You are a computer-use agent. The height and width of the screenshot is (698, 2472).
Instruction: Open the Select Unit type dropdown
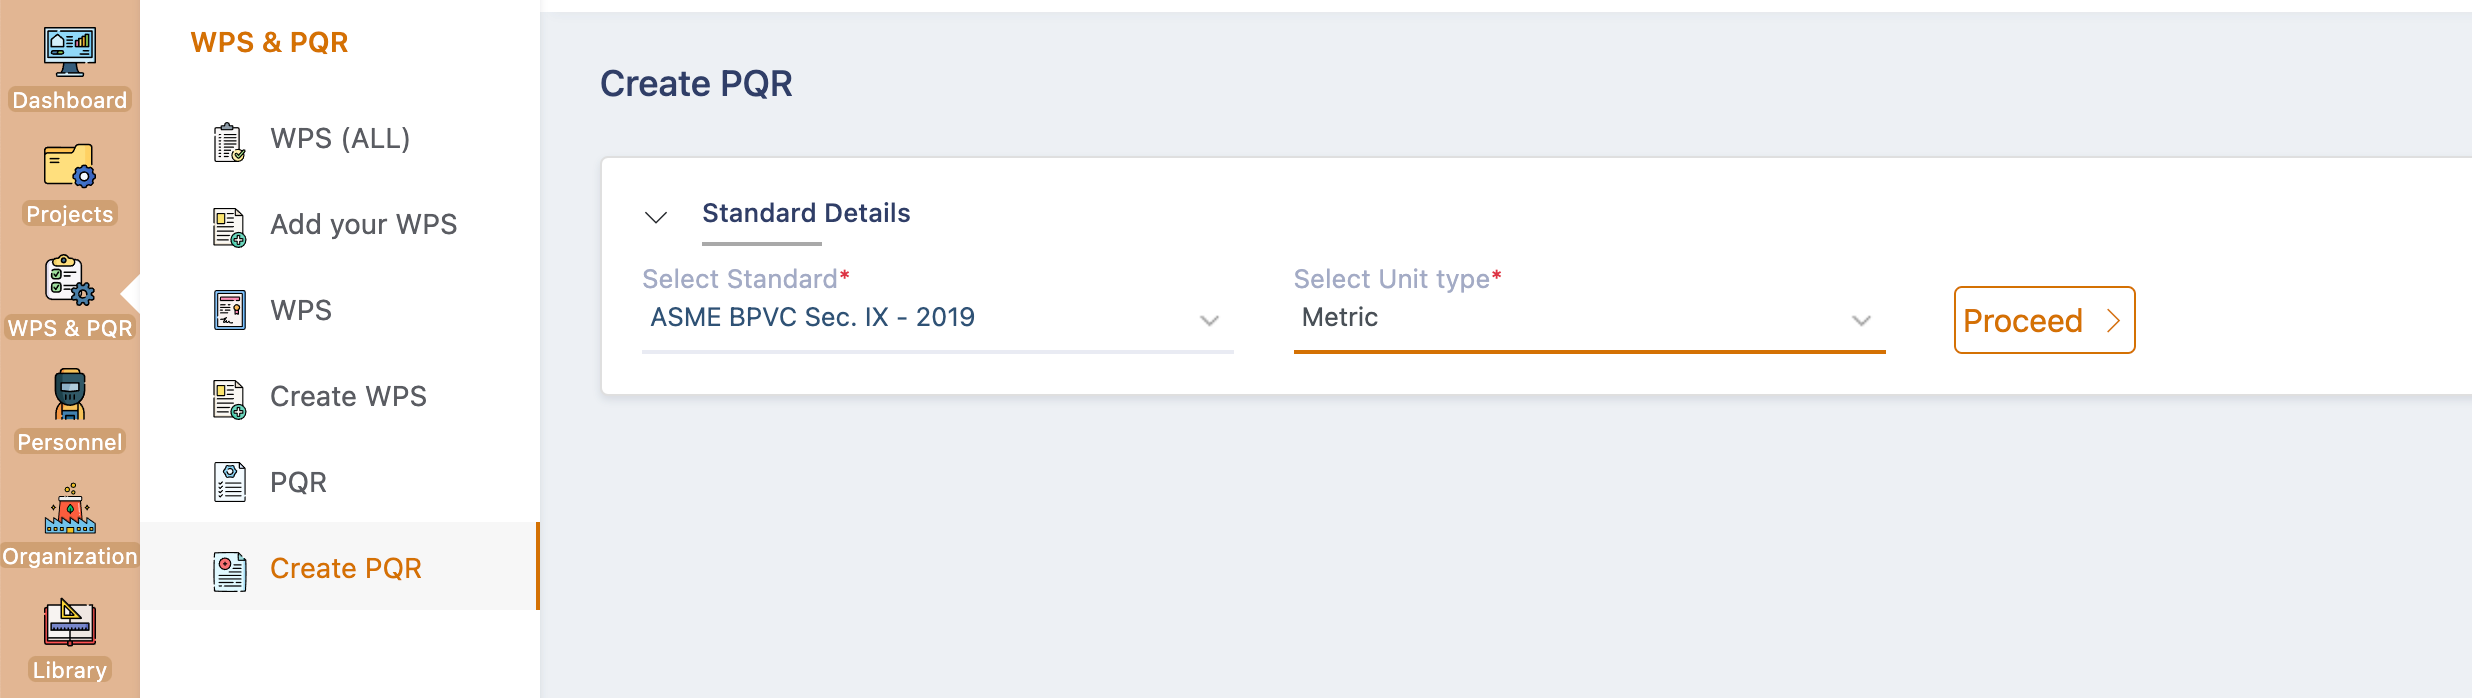tap(1589, 318)
